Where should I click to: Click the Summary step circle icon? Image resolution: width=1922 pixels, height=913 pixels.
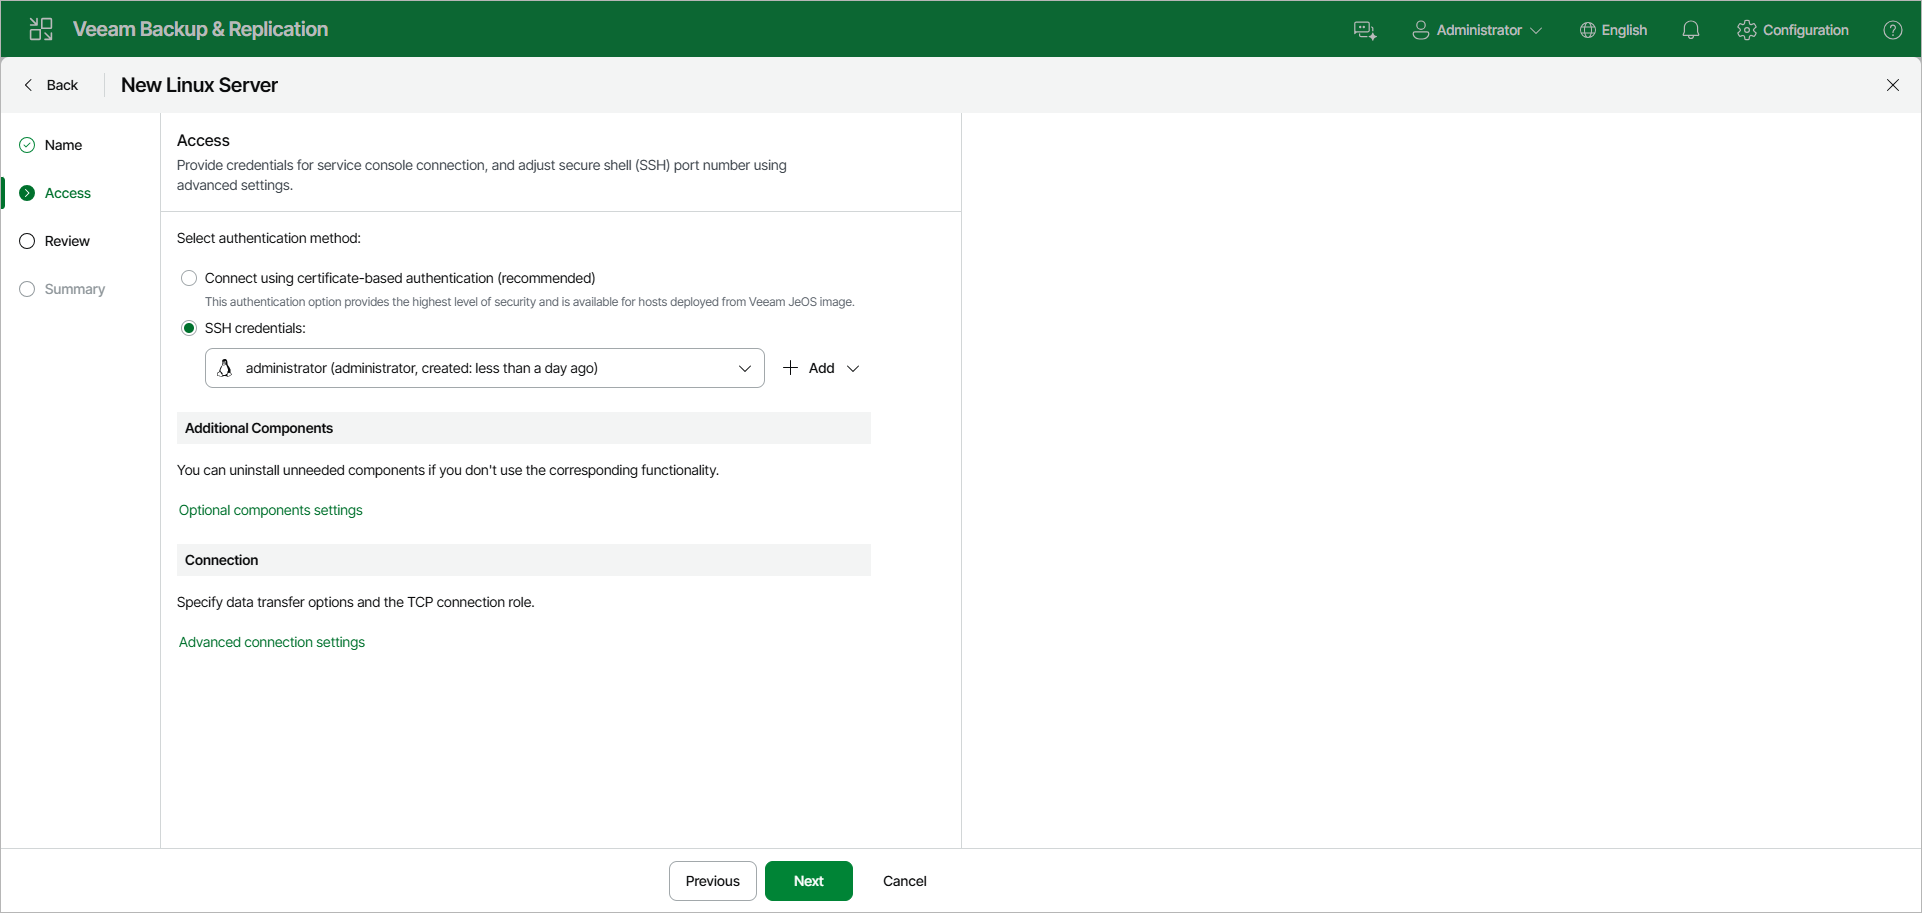pos(27,289)
